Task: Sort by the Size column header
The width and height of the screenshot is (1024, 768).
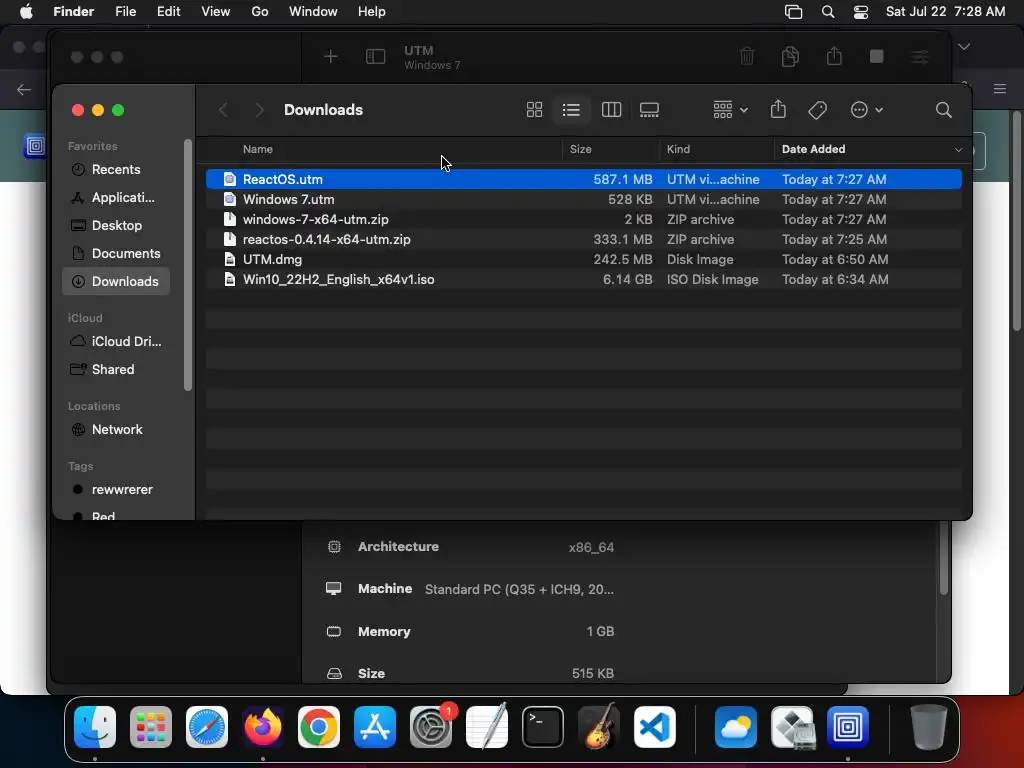Action: coord(580,149)
